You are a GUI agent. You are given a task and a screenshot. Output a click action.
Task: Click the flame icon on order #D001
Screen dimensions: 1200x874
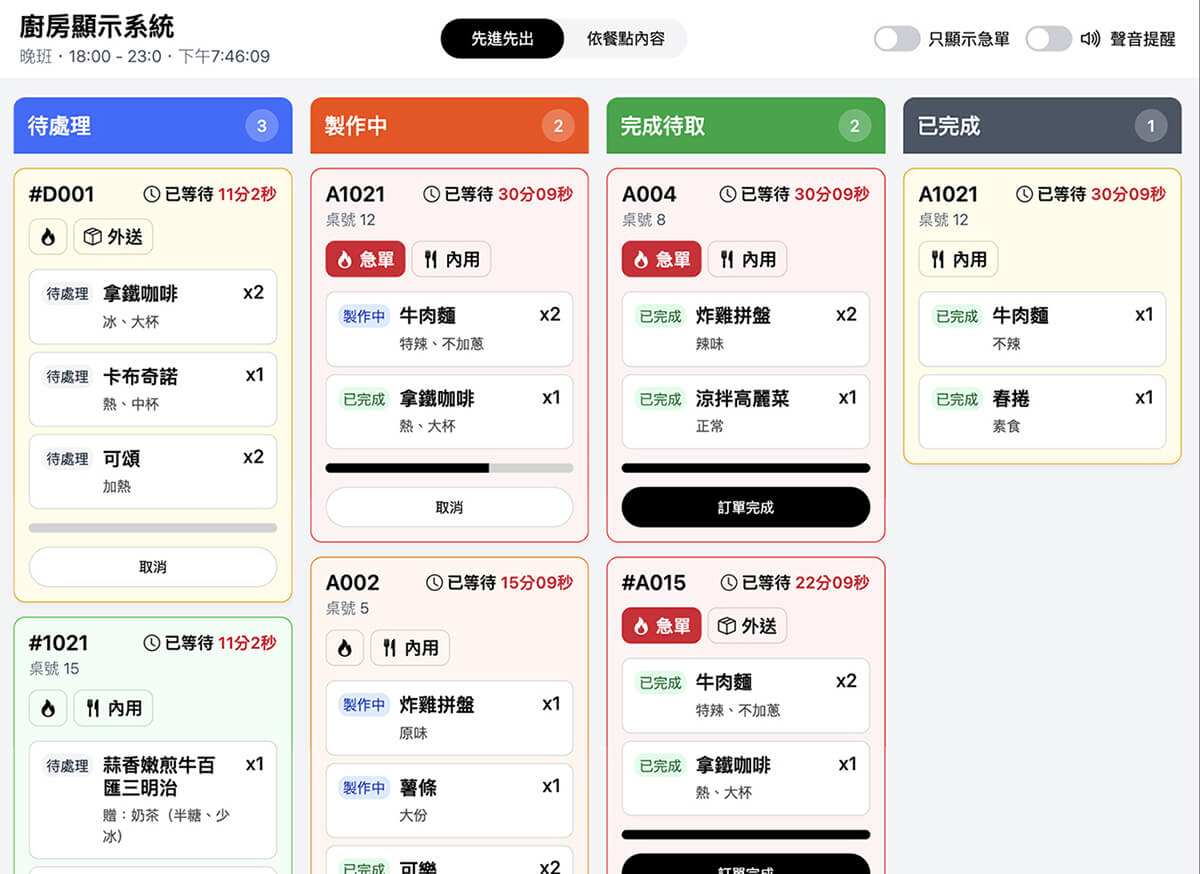(48, 236)
